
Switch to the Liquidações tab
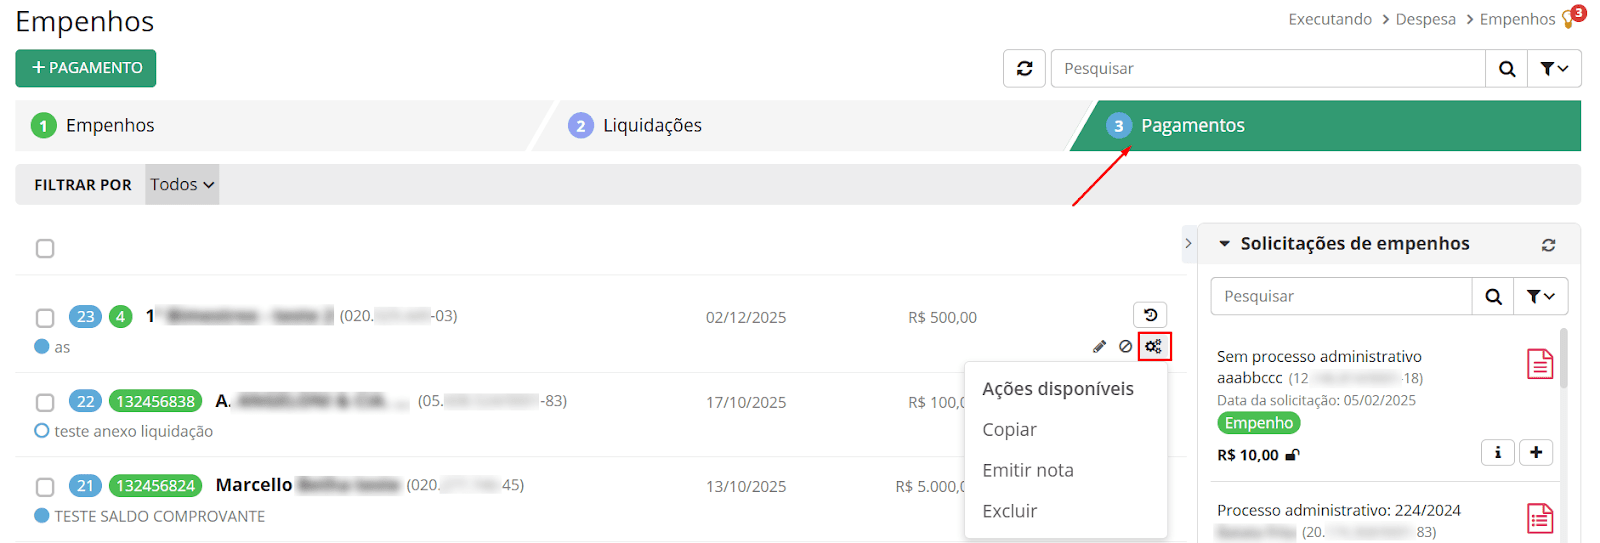pos(652,126)
